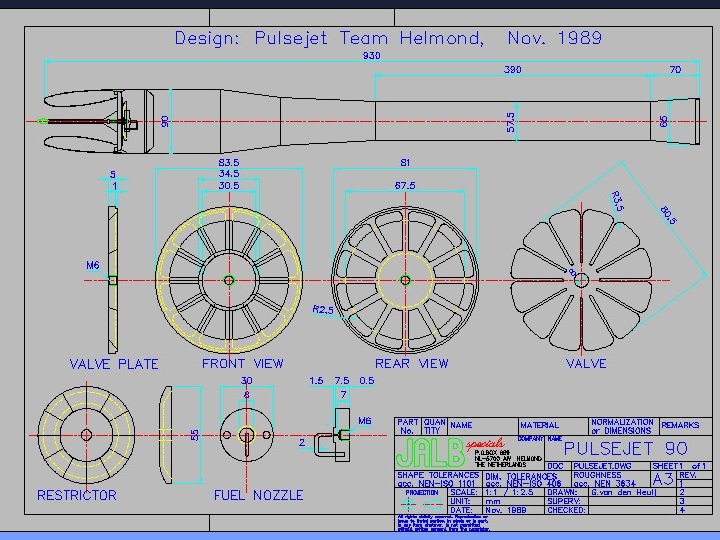Image resolution: width=720 pixels, height=540 pixels.
Task: Click the 'NORMALIZATION or DIMENSIONS' header
Action: [x=622, y=426]
